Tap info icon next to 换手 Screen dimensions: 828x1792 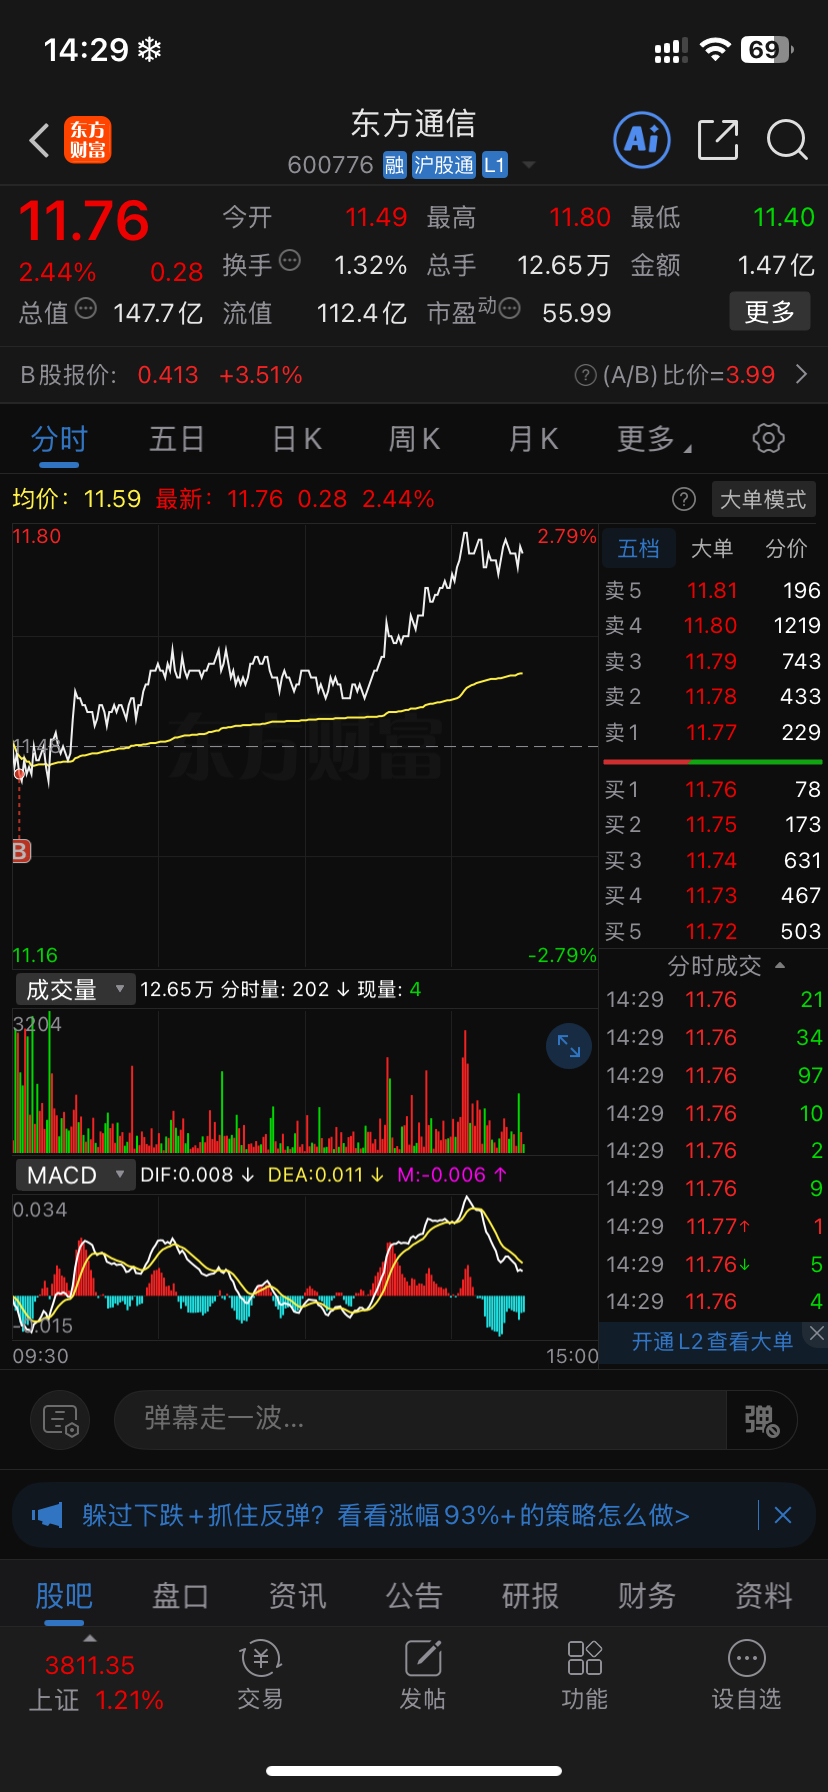[290, 261]
